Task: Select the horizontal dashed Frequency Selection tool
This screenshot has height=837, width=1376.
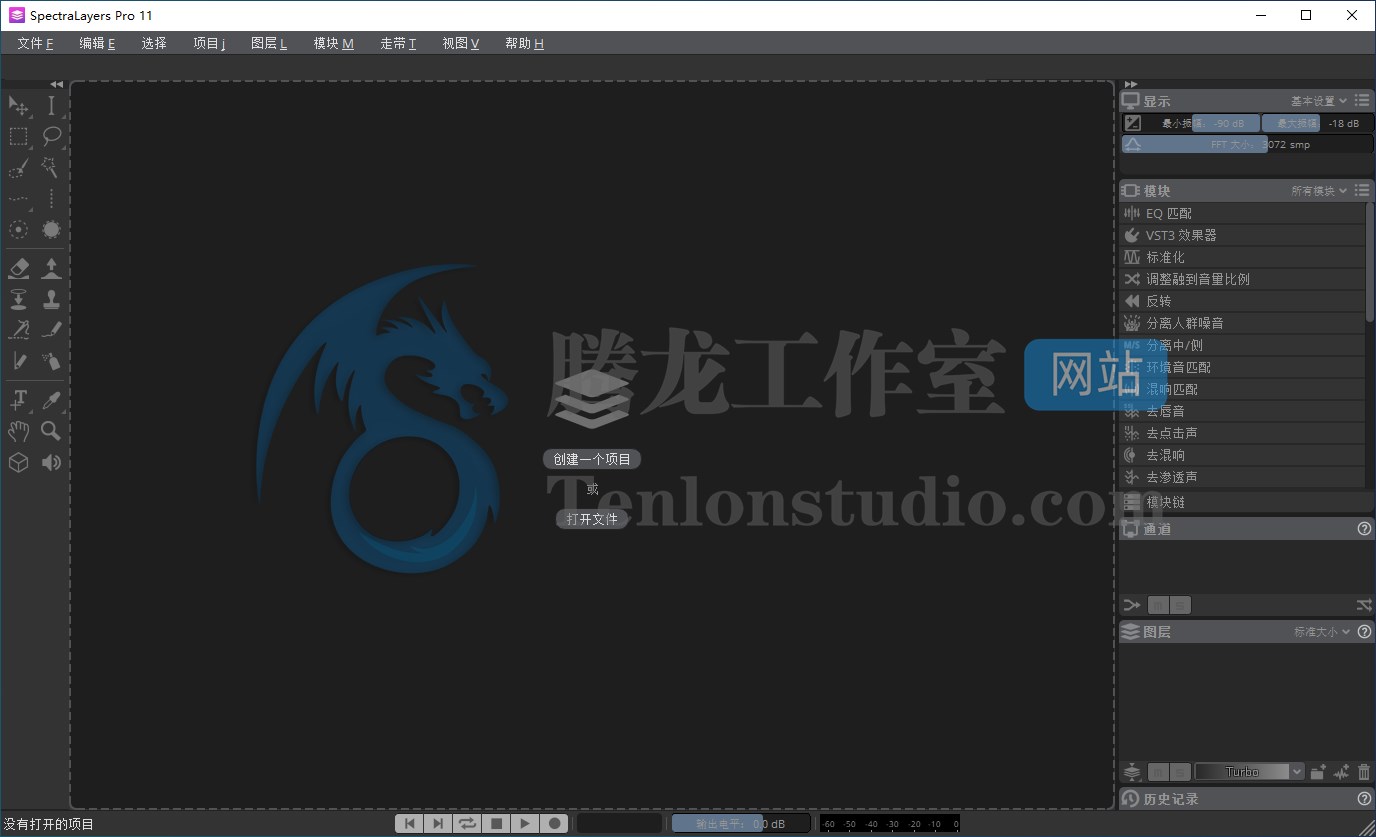Action: point(18,199)
